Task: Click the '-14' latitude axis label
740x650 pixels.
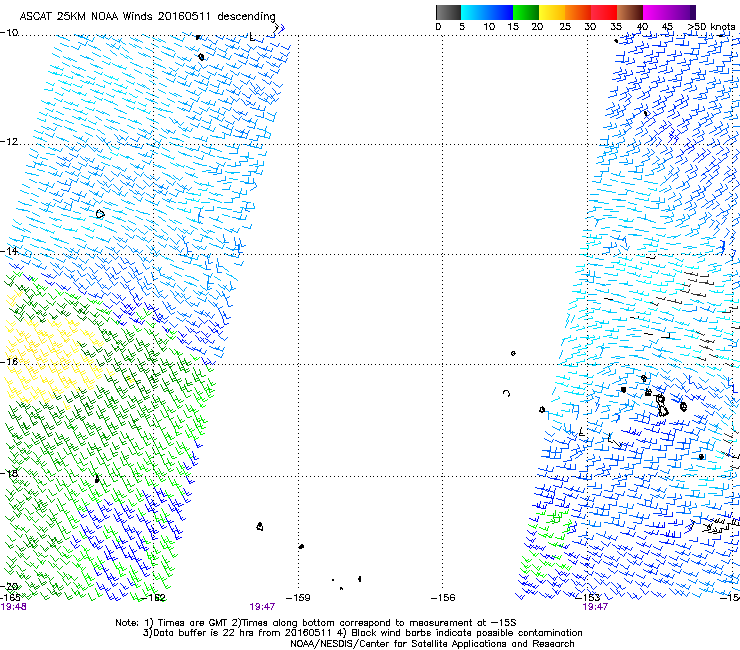Action: click(x=9, y=251)
